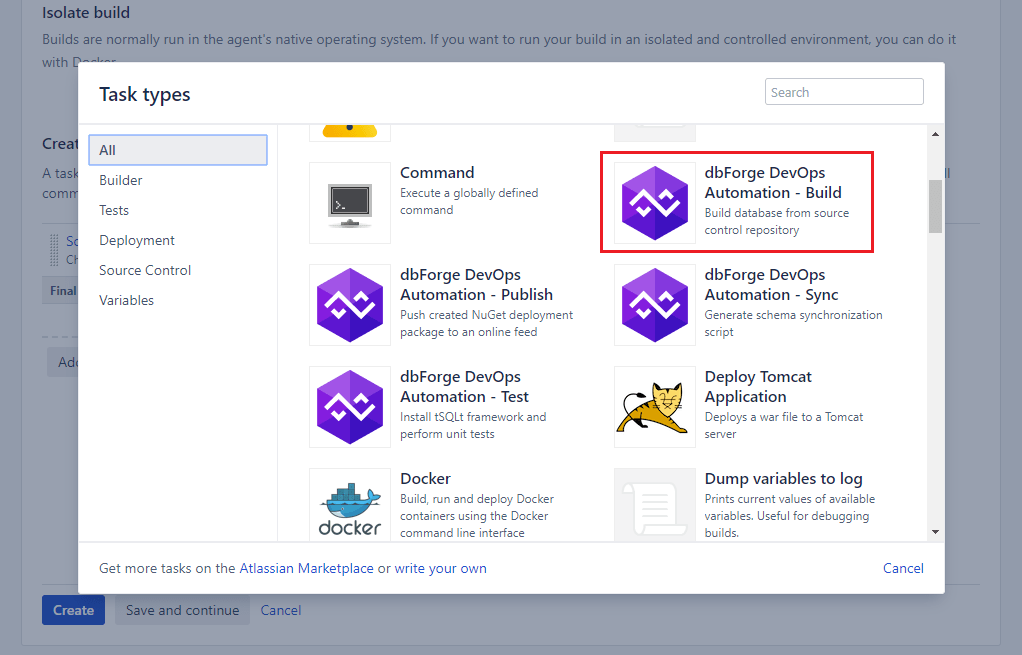Click 'Generate schema synchronization script' description
The image size is (1022, 655).
(x=793, y=323)
